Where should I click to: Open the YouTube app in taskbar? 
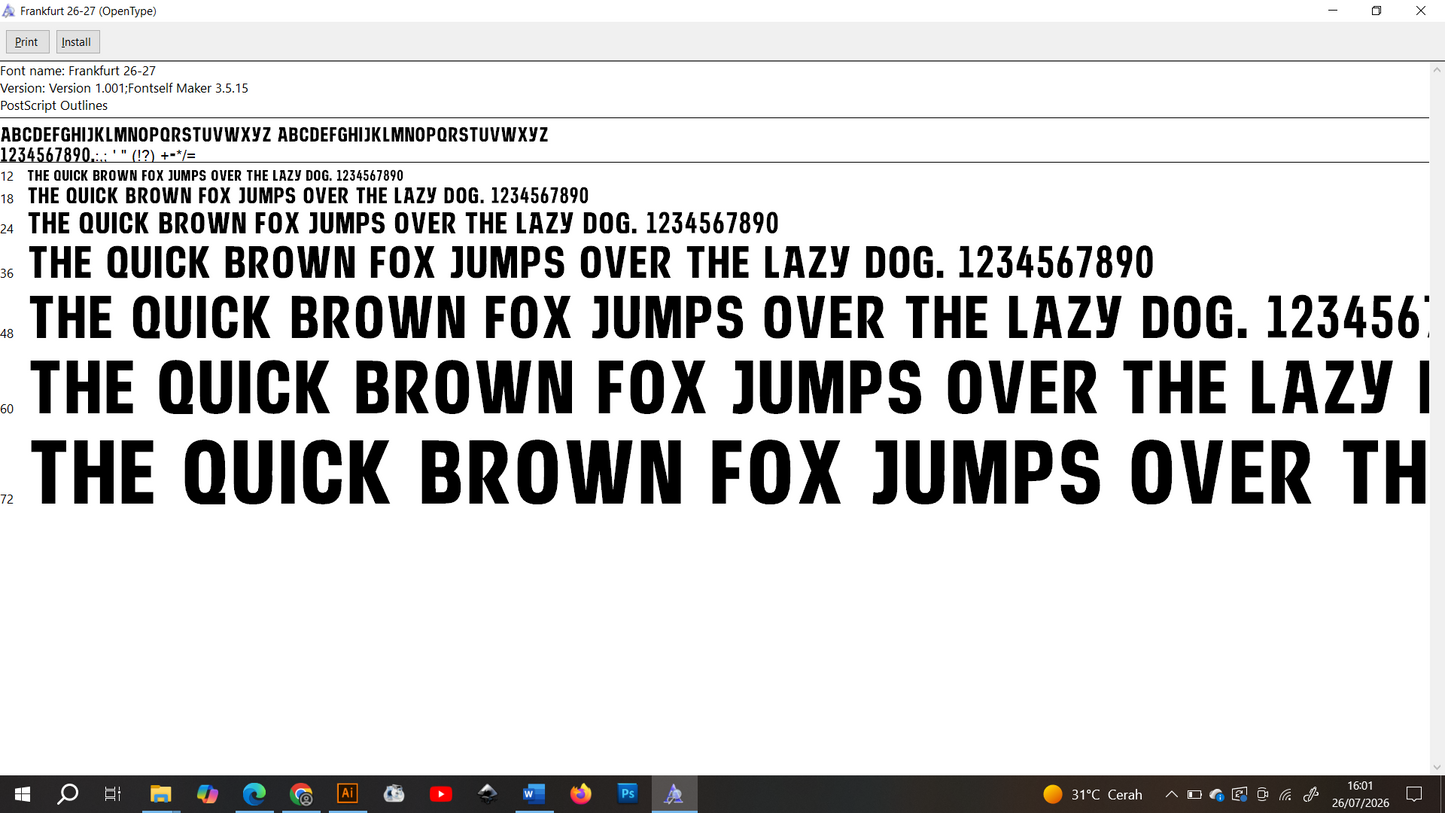[x=441, y=794]
